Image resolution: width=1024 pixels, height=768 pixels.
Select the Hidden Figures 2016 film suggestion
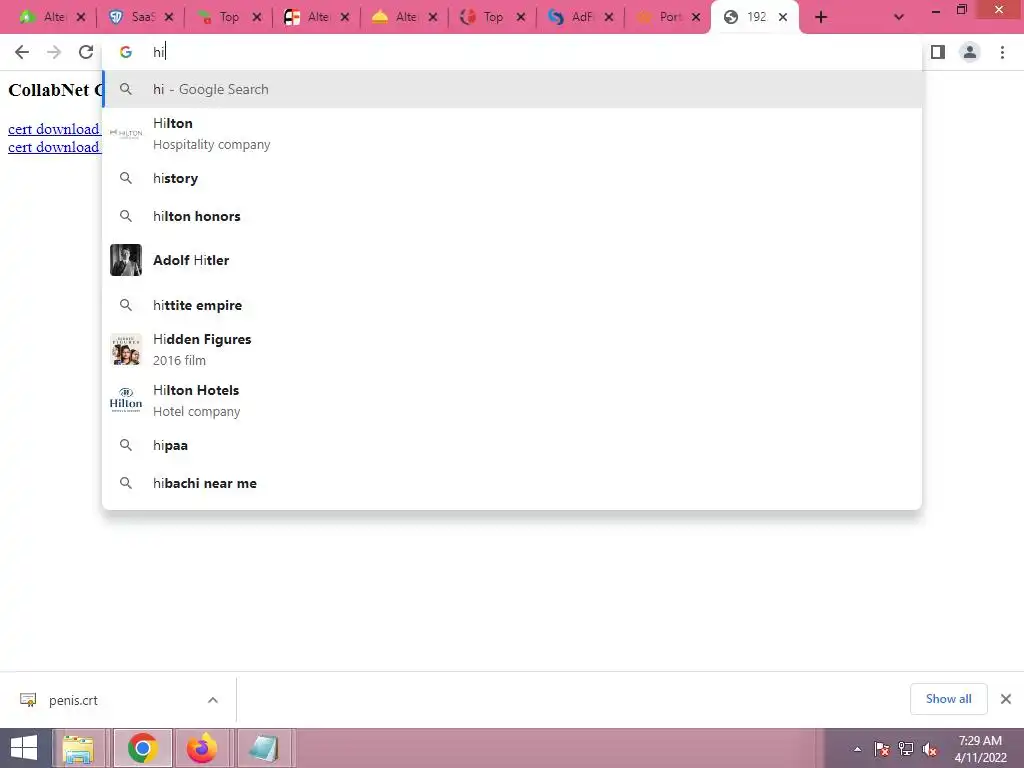click(513, 349)
